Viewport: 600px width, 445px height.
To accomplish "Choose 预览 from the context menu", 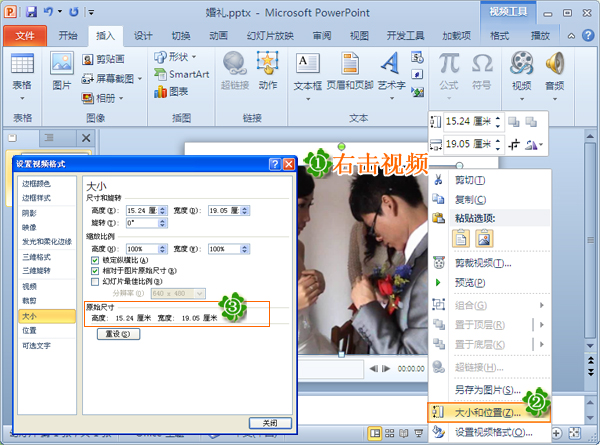I will click(x=490, y=282).
